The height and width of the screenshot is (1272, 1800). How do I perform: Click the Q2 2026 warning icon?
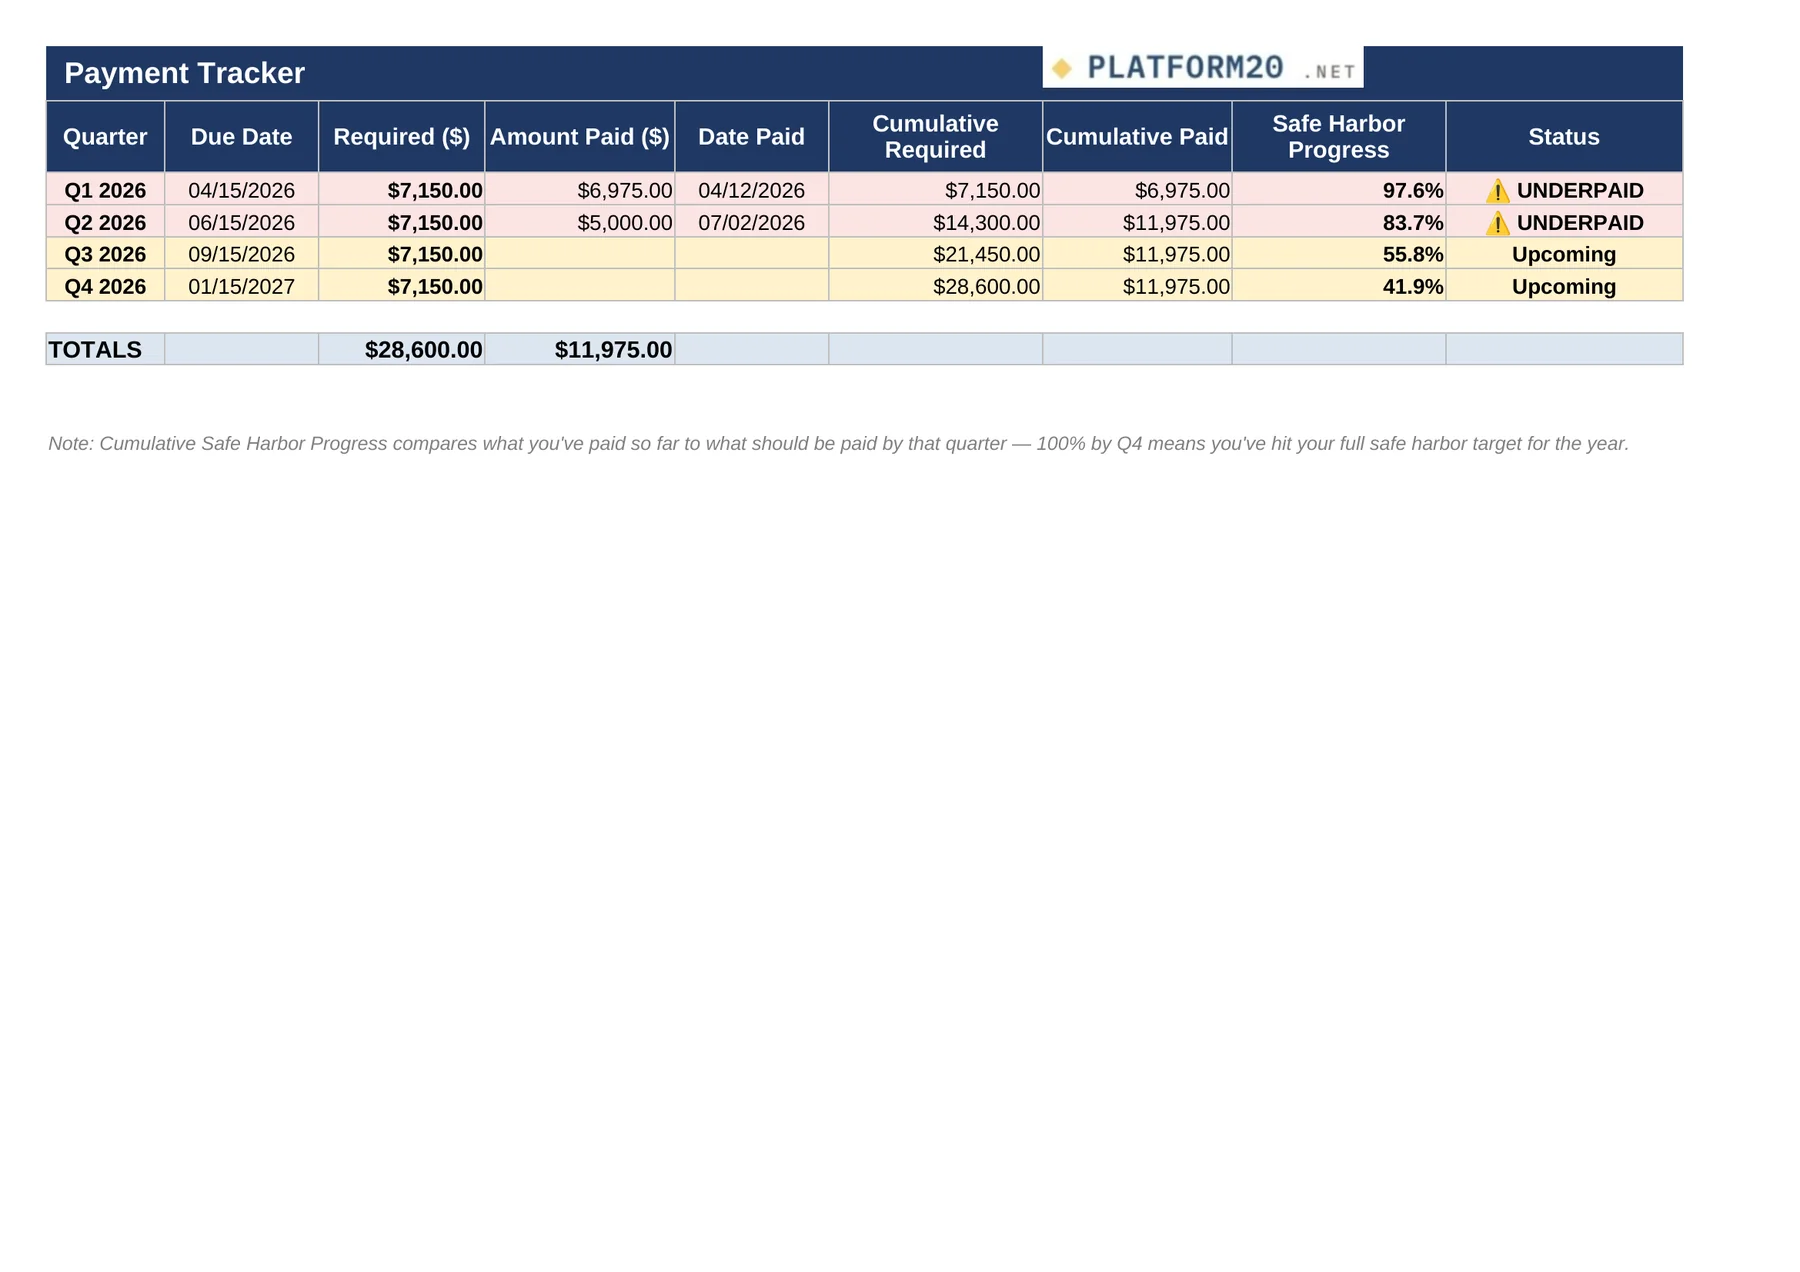point(1497,222)
